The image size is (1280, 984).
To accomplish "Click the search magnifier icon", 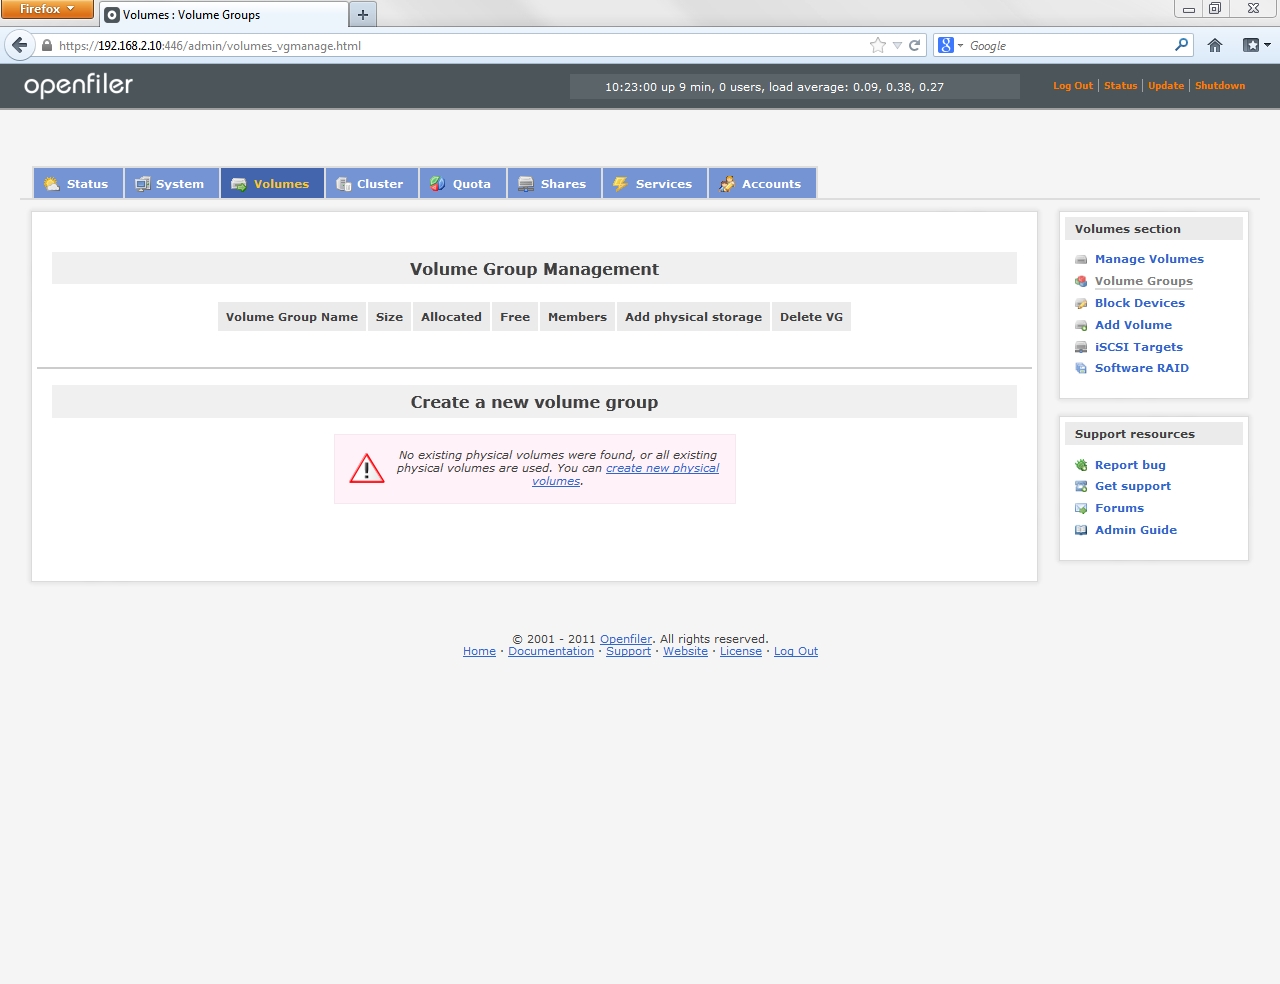I will [1181, 45].
